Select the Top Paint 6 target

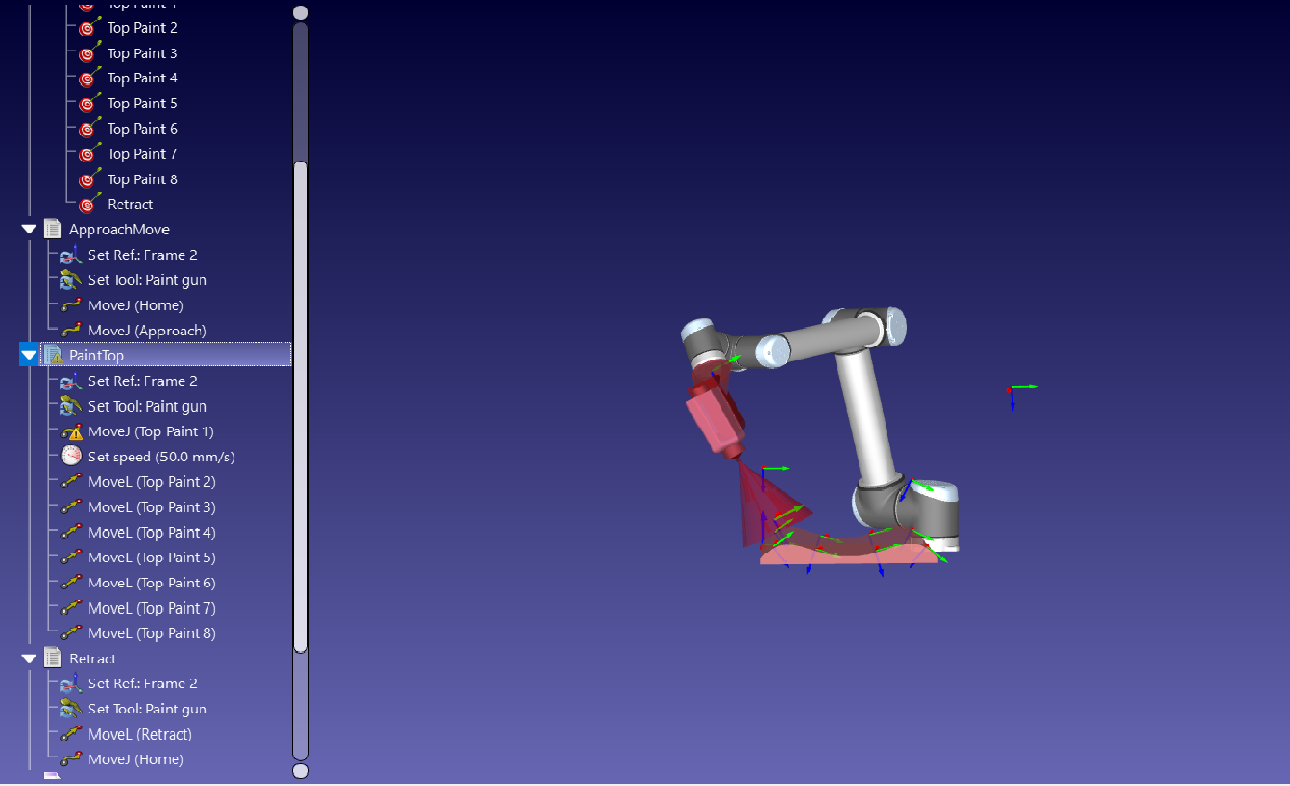[x=142, y=129]
